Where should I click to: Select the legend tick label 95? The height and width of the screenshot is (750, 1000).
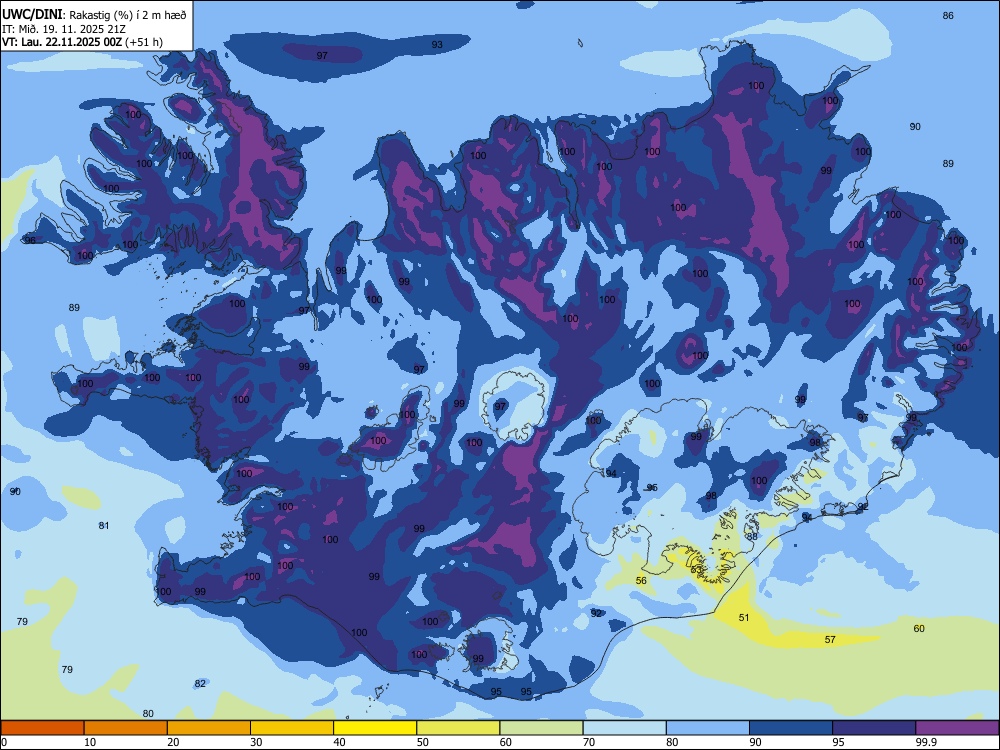pos(838,742)
